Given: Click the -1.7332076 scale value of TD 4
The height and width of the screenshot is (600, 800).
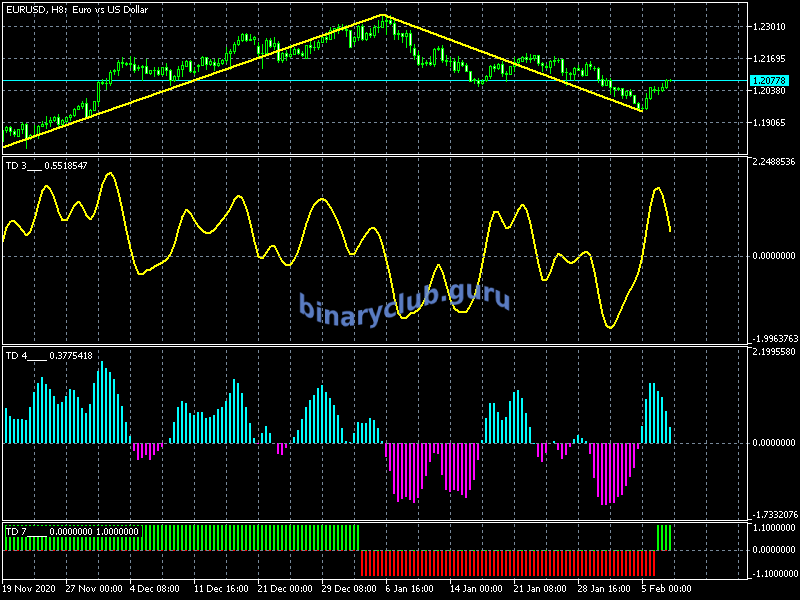Looking at the screenshot, I should [773, 514].
